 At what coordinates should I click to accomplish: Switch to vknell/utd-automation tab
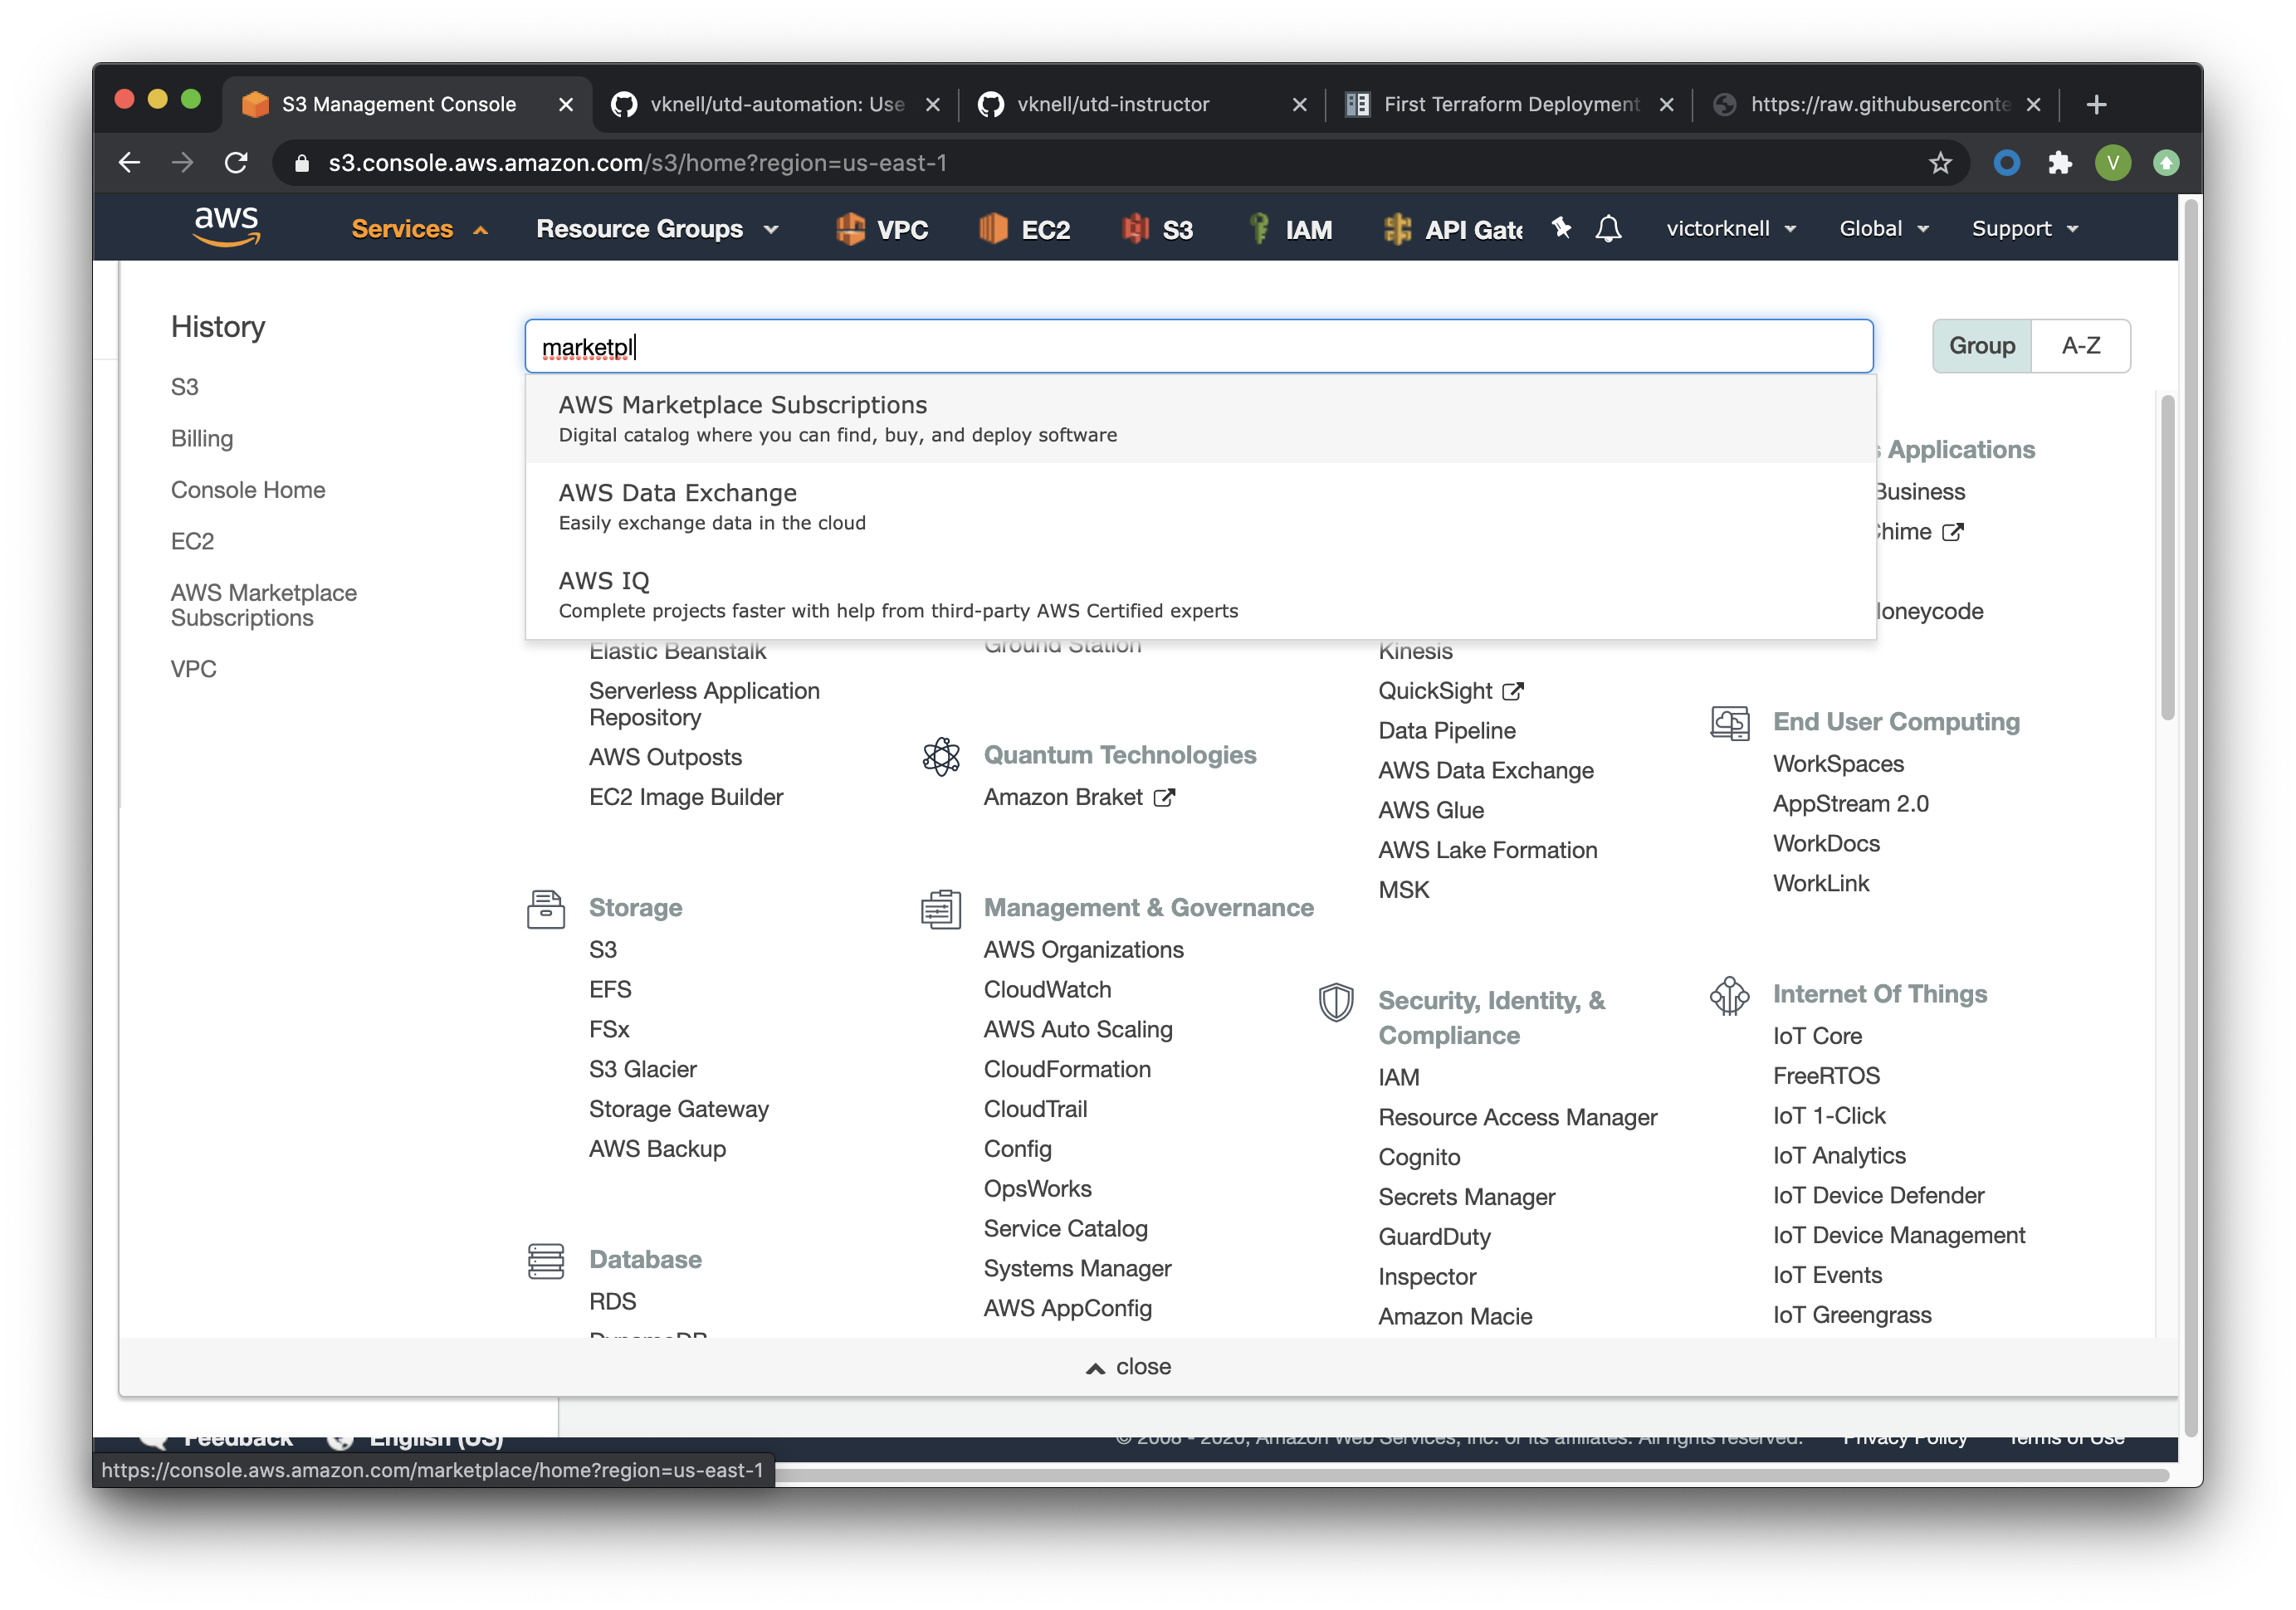point(776,104)
